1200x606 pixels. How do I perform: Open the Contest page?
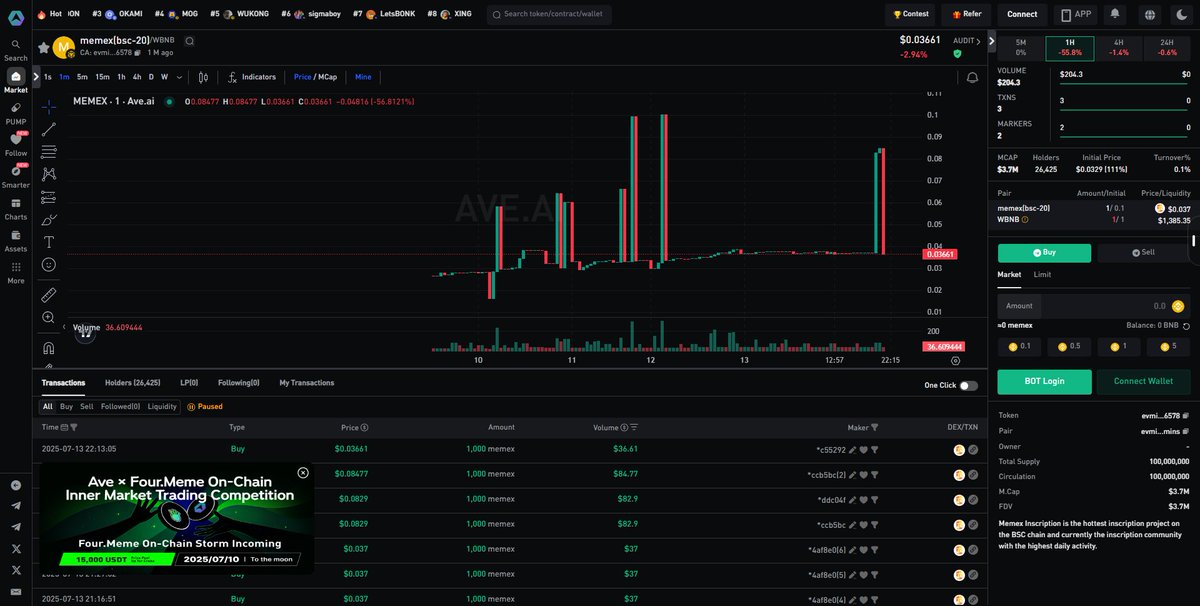pos(911,14)
